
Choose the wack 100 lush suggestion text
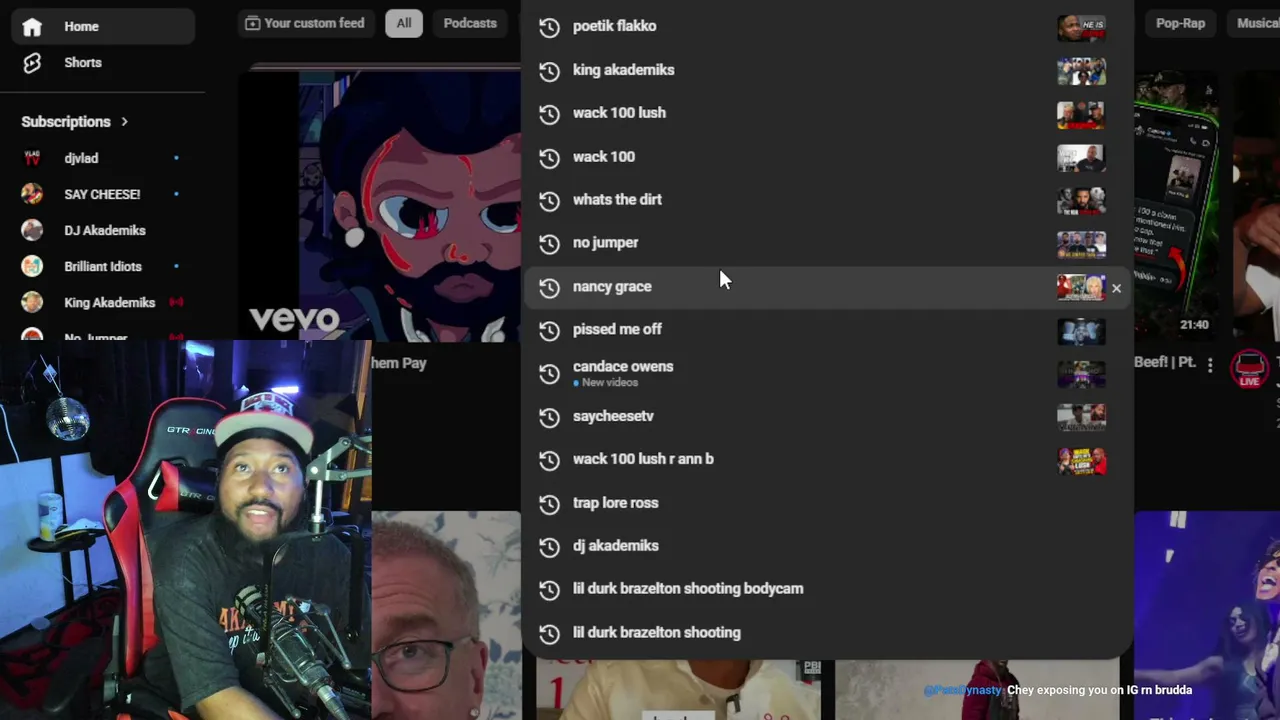pyautogui.click(x=619, y=113)
